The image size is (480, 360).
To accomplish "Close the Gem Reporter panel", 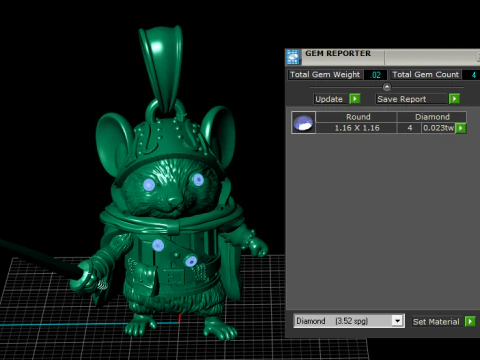I will [x=478, y=56].
